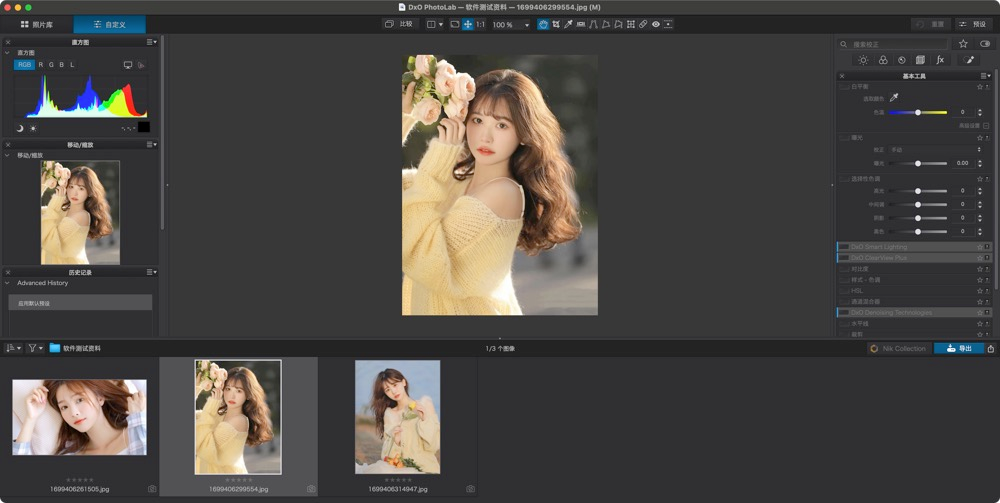Adjust the Exposure slider
The image size is (1000, 503).
point(918,163)
